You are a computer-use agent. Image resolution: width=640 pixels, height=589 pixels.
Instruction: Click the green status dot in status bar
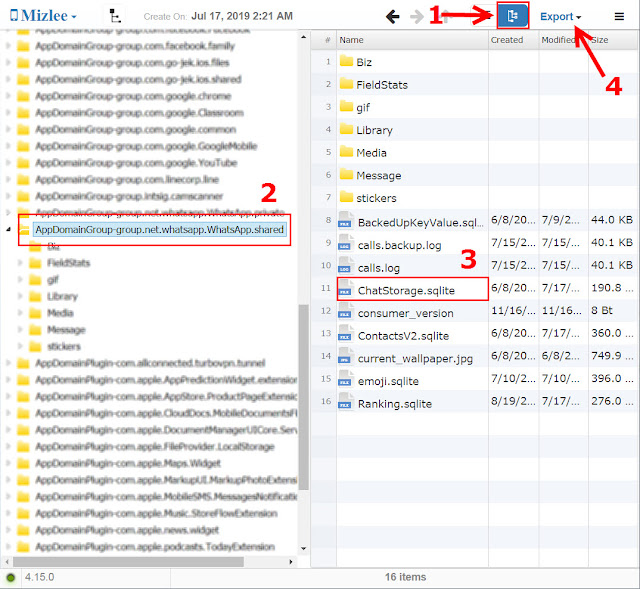point(11,578)
